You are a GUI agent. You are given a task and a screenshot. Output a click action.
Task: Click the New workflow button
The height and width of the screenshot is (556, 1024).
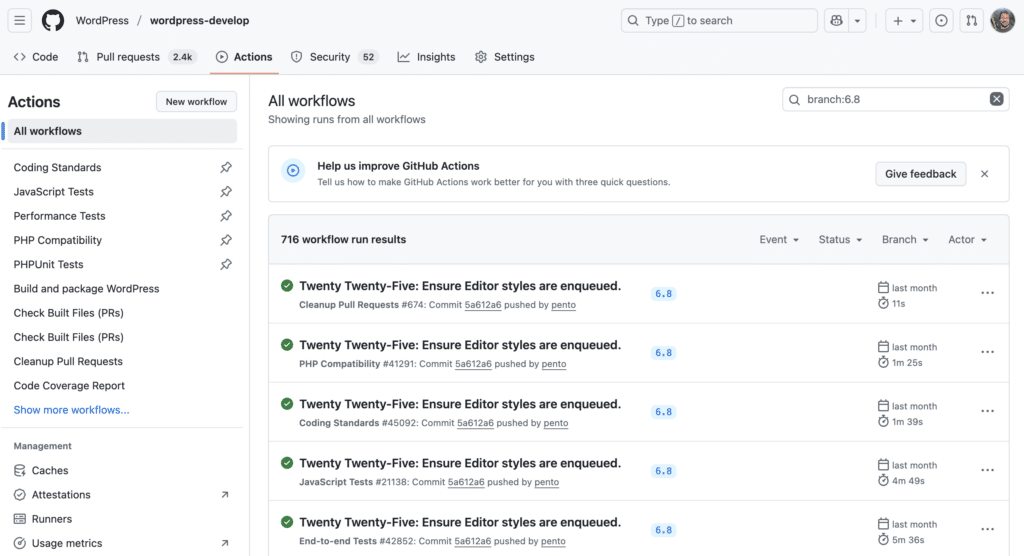click(x=196, y=101)
